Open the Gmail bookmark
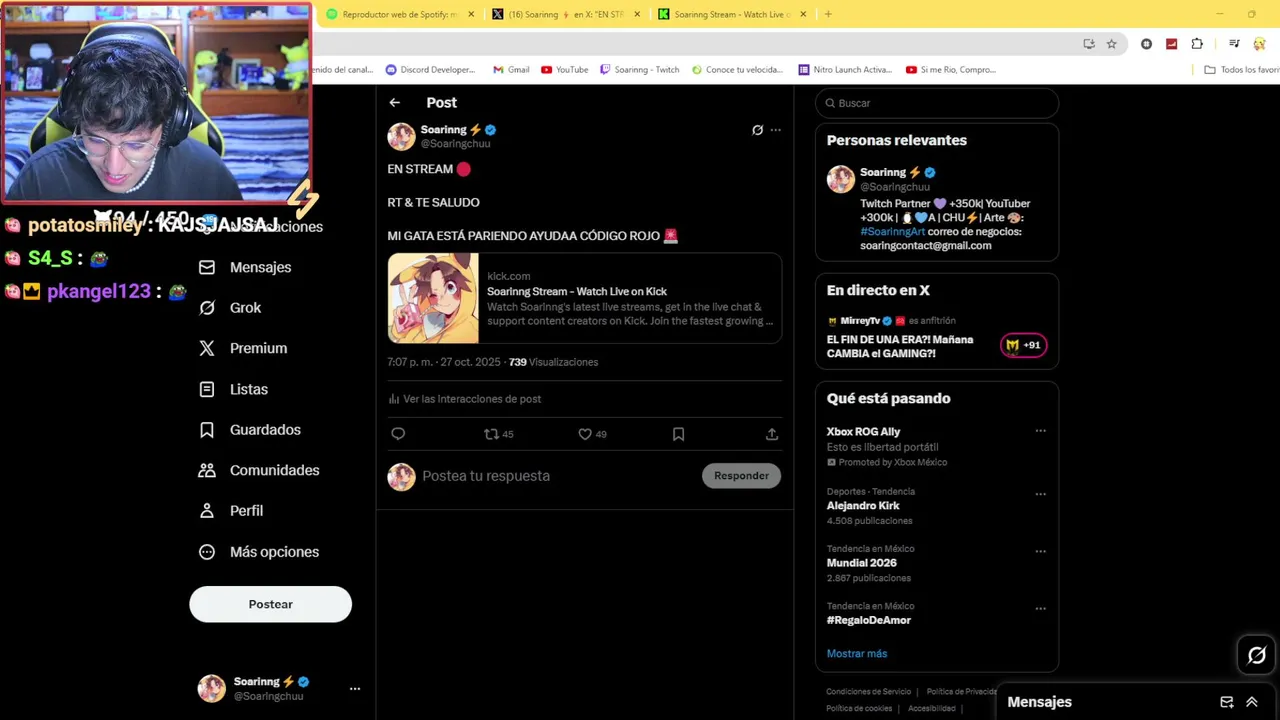 point(511,70)
